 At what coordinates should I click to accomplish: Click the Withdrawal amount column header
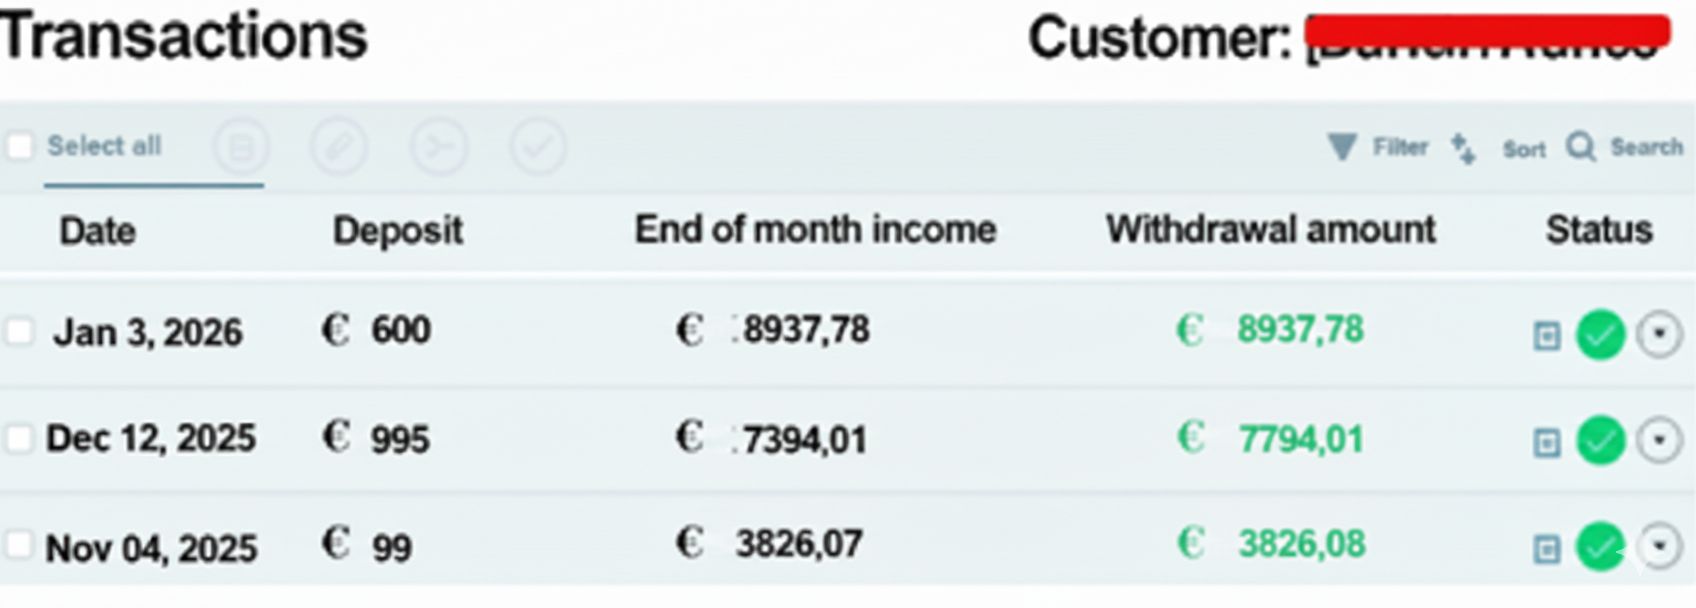(1270, 230)
